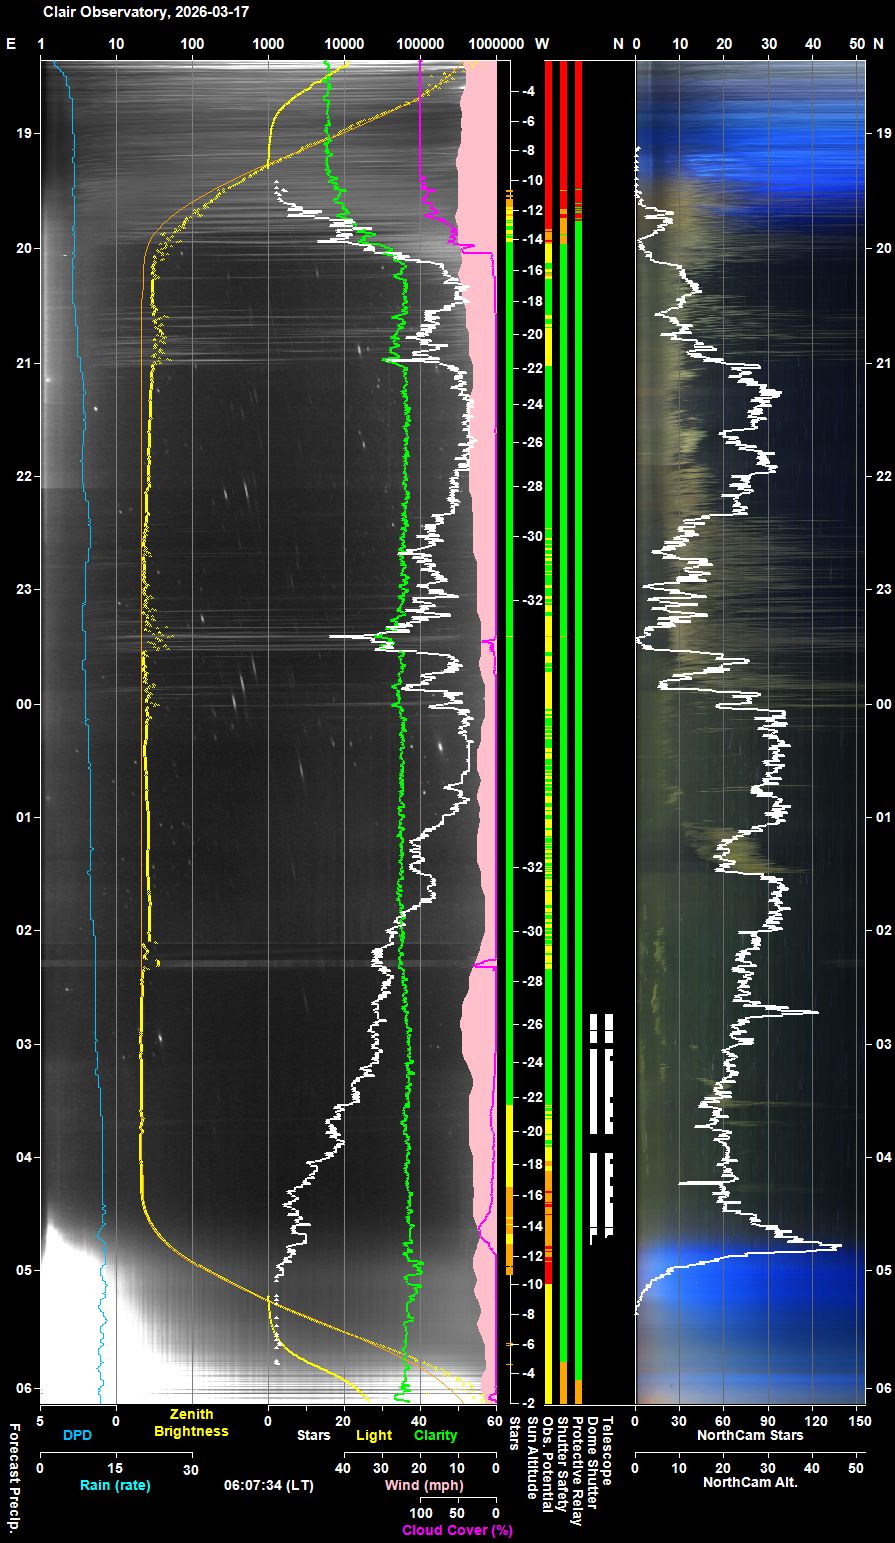Click the vertical "Obs. Potential" label
Viewport: 895px width, 1543px height.
coord(547,1462)
